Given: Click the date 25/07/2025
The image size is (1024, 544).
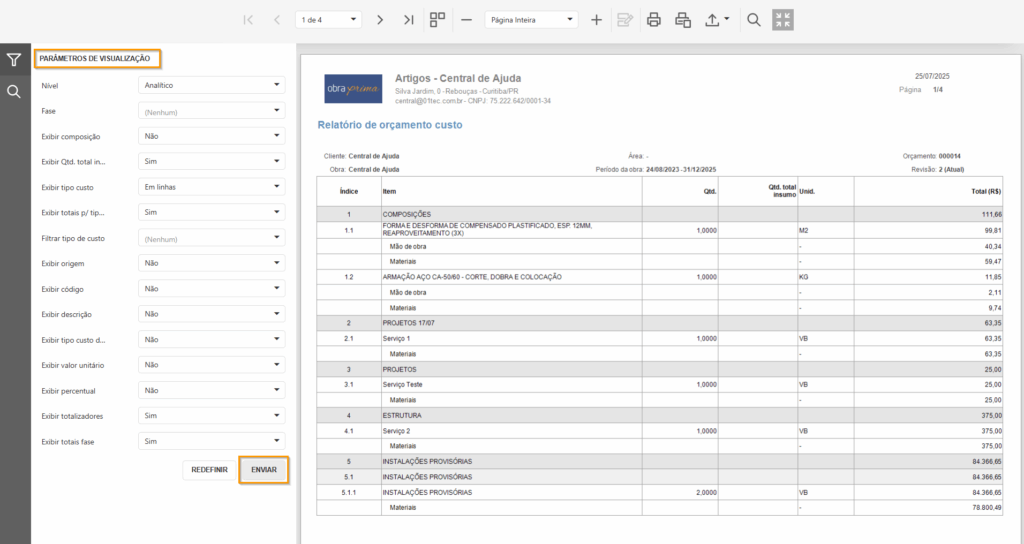Looking at the screenshot, I should (932, 76).
